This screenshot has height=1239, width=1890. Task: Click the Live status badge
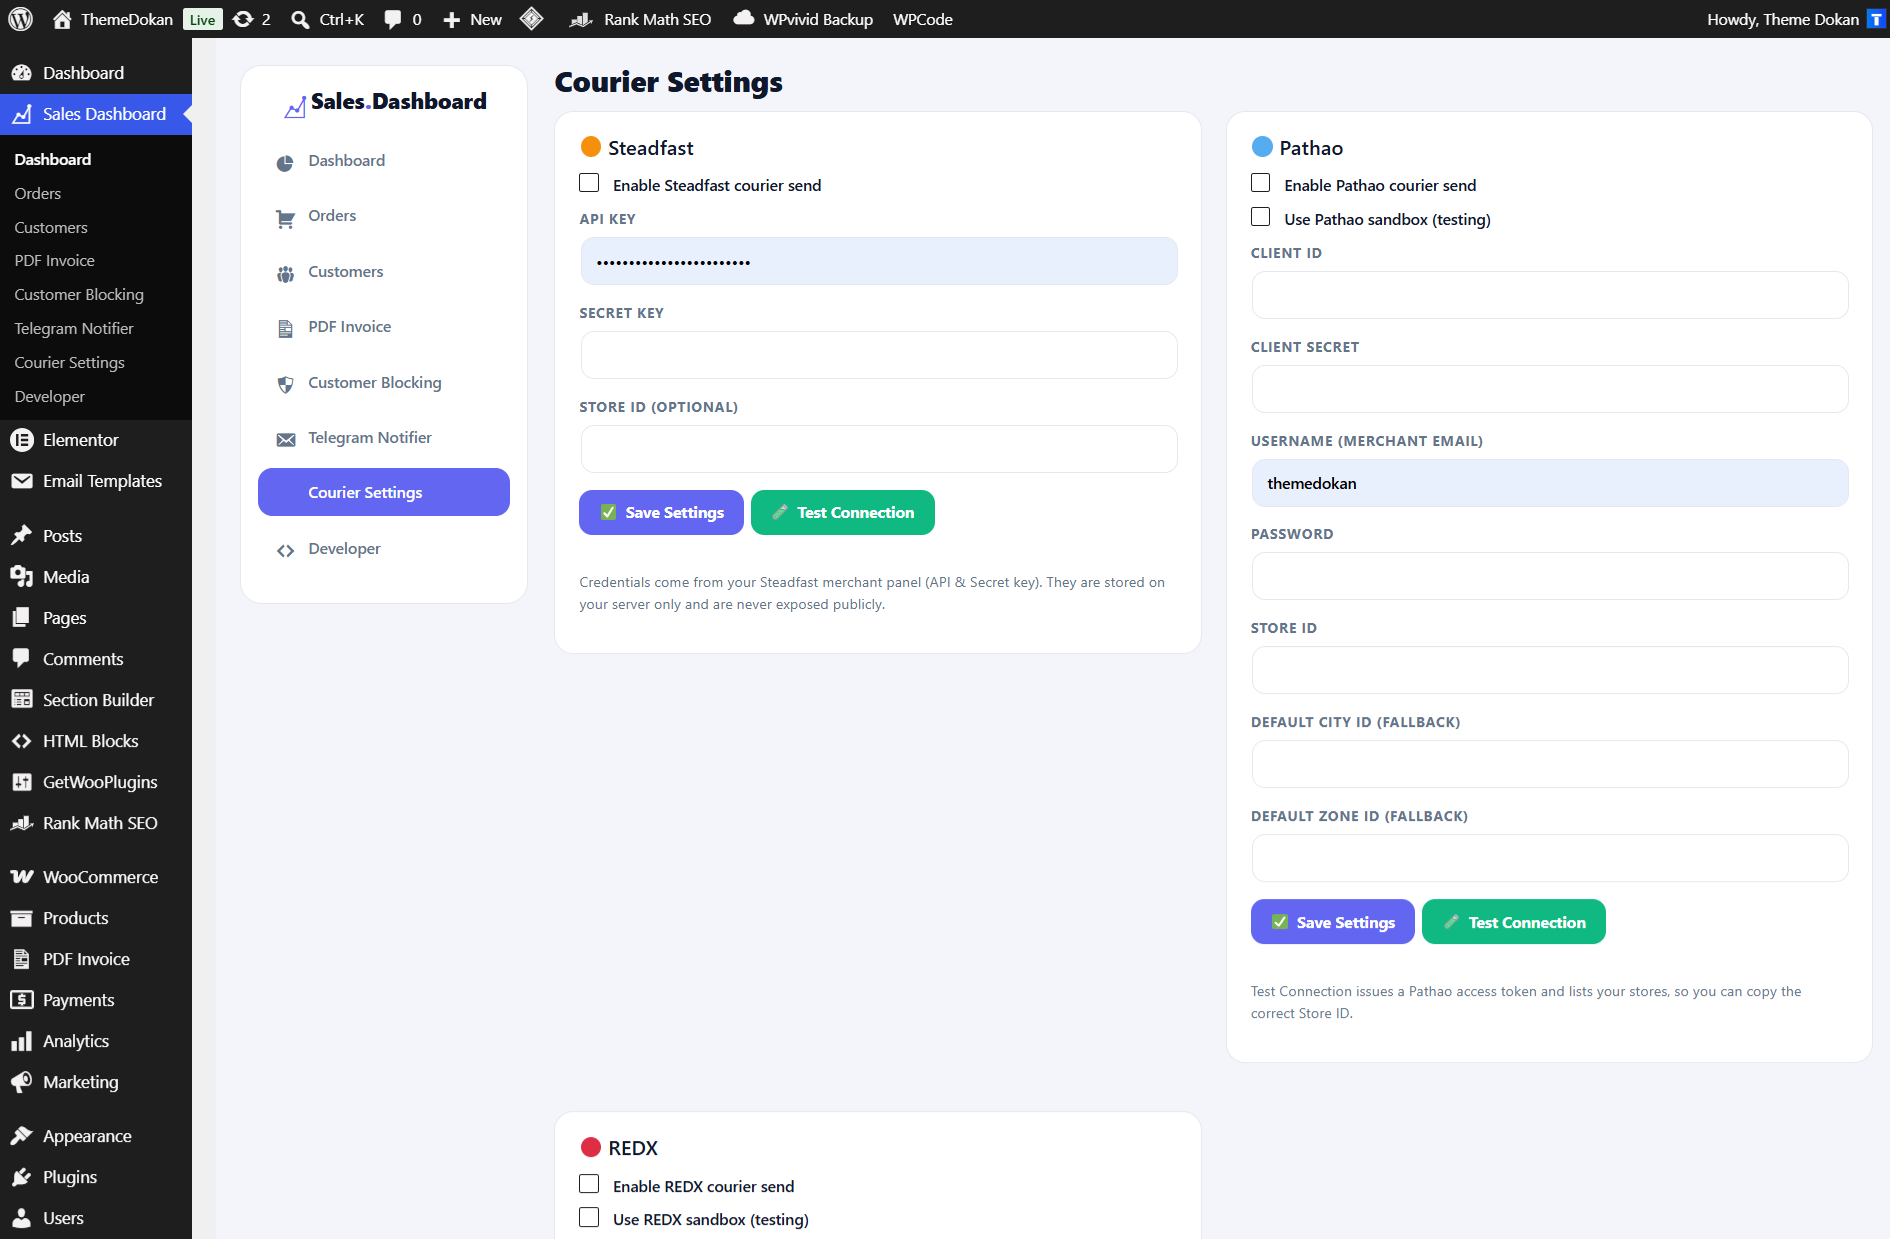[x=202, y=20]
